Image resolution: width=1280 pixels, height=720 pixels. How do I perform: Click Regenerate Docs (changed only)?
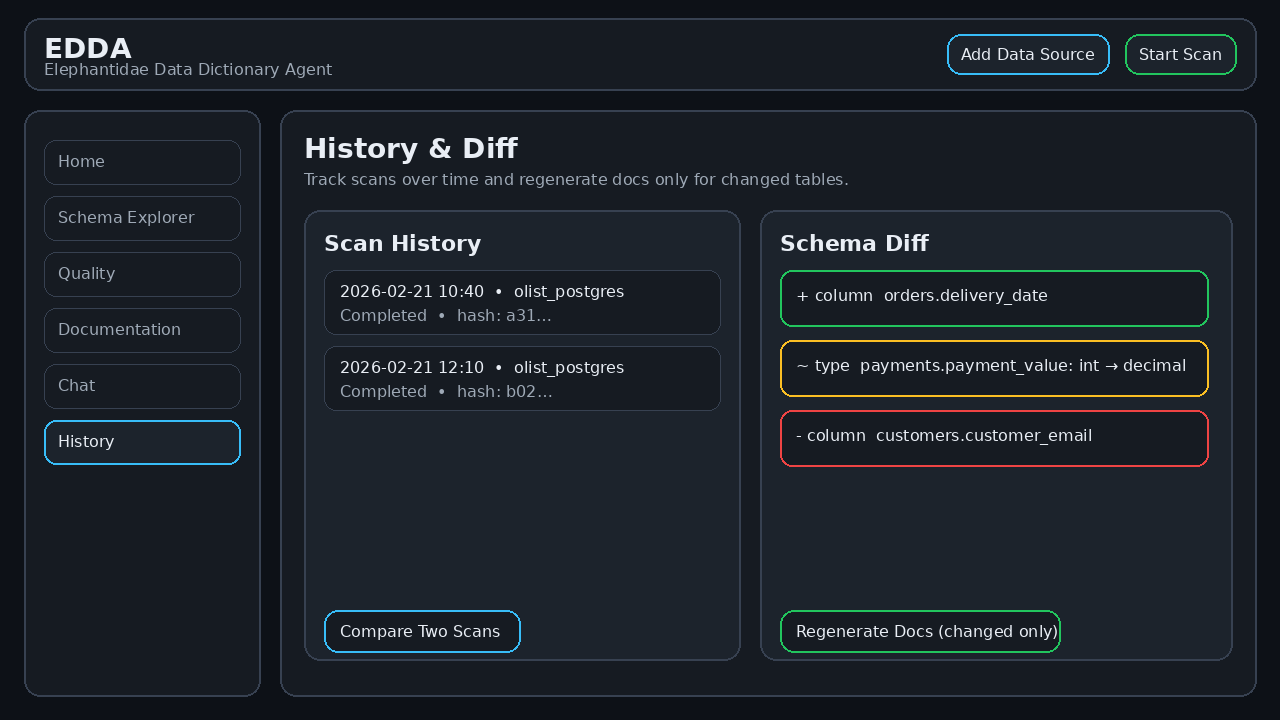click(x=920, y=631)
